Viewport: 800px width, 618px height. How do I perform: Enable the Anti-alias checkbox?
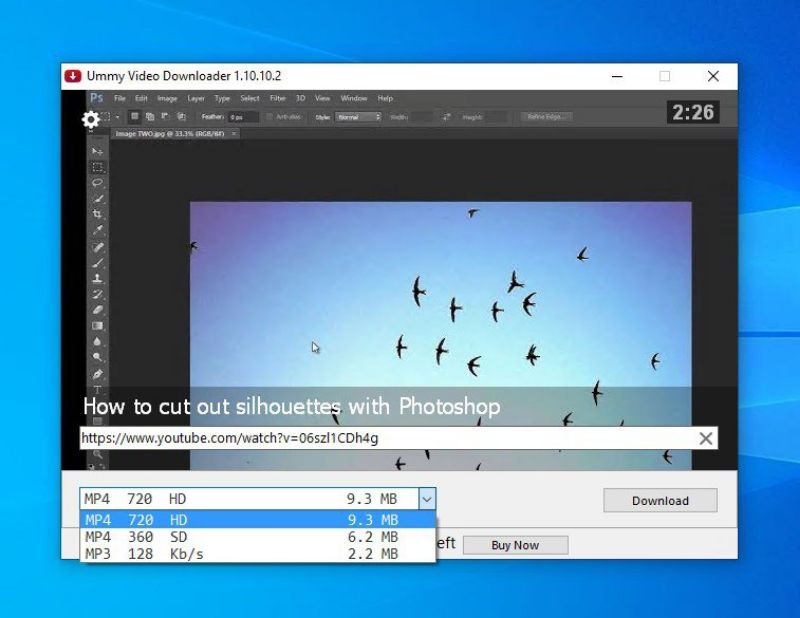point(268,116)
